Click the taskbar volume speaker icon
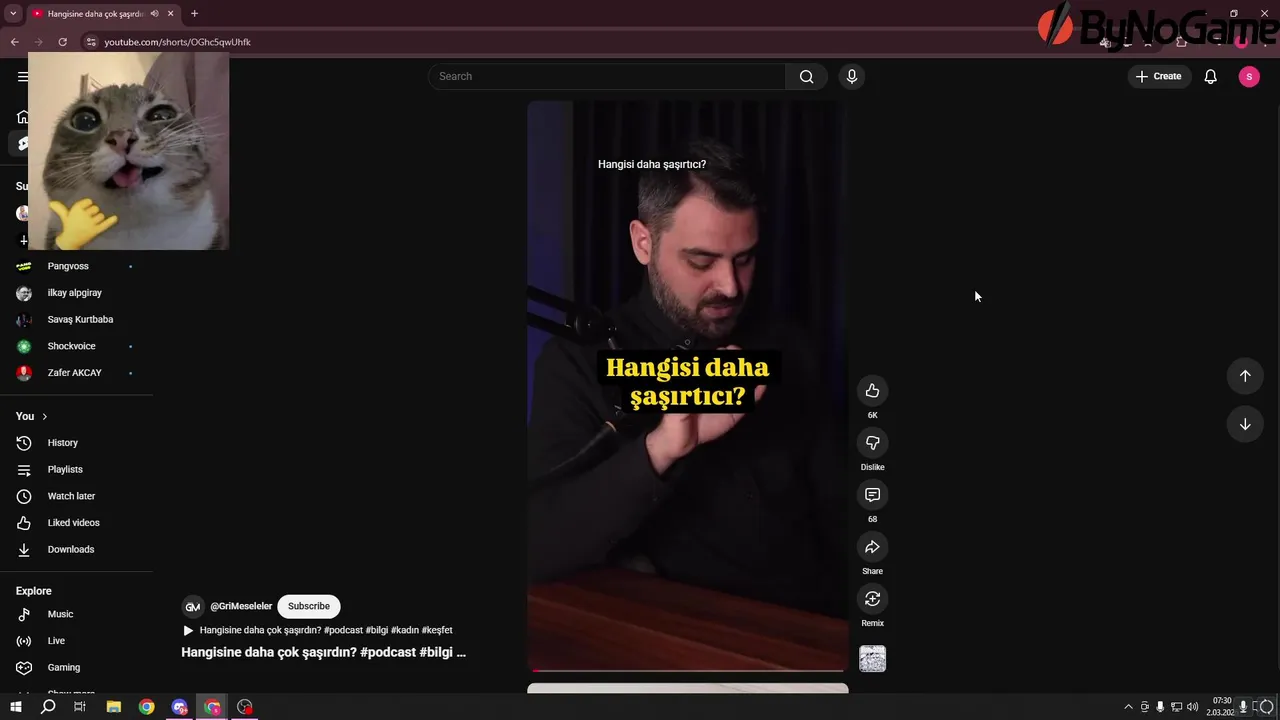The image size is (1280, 720). click(1192, 707)
